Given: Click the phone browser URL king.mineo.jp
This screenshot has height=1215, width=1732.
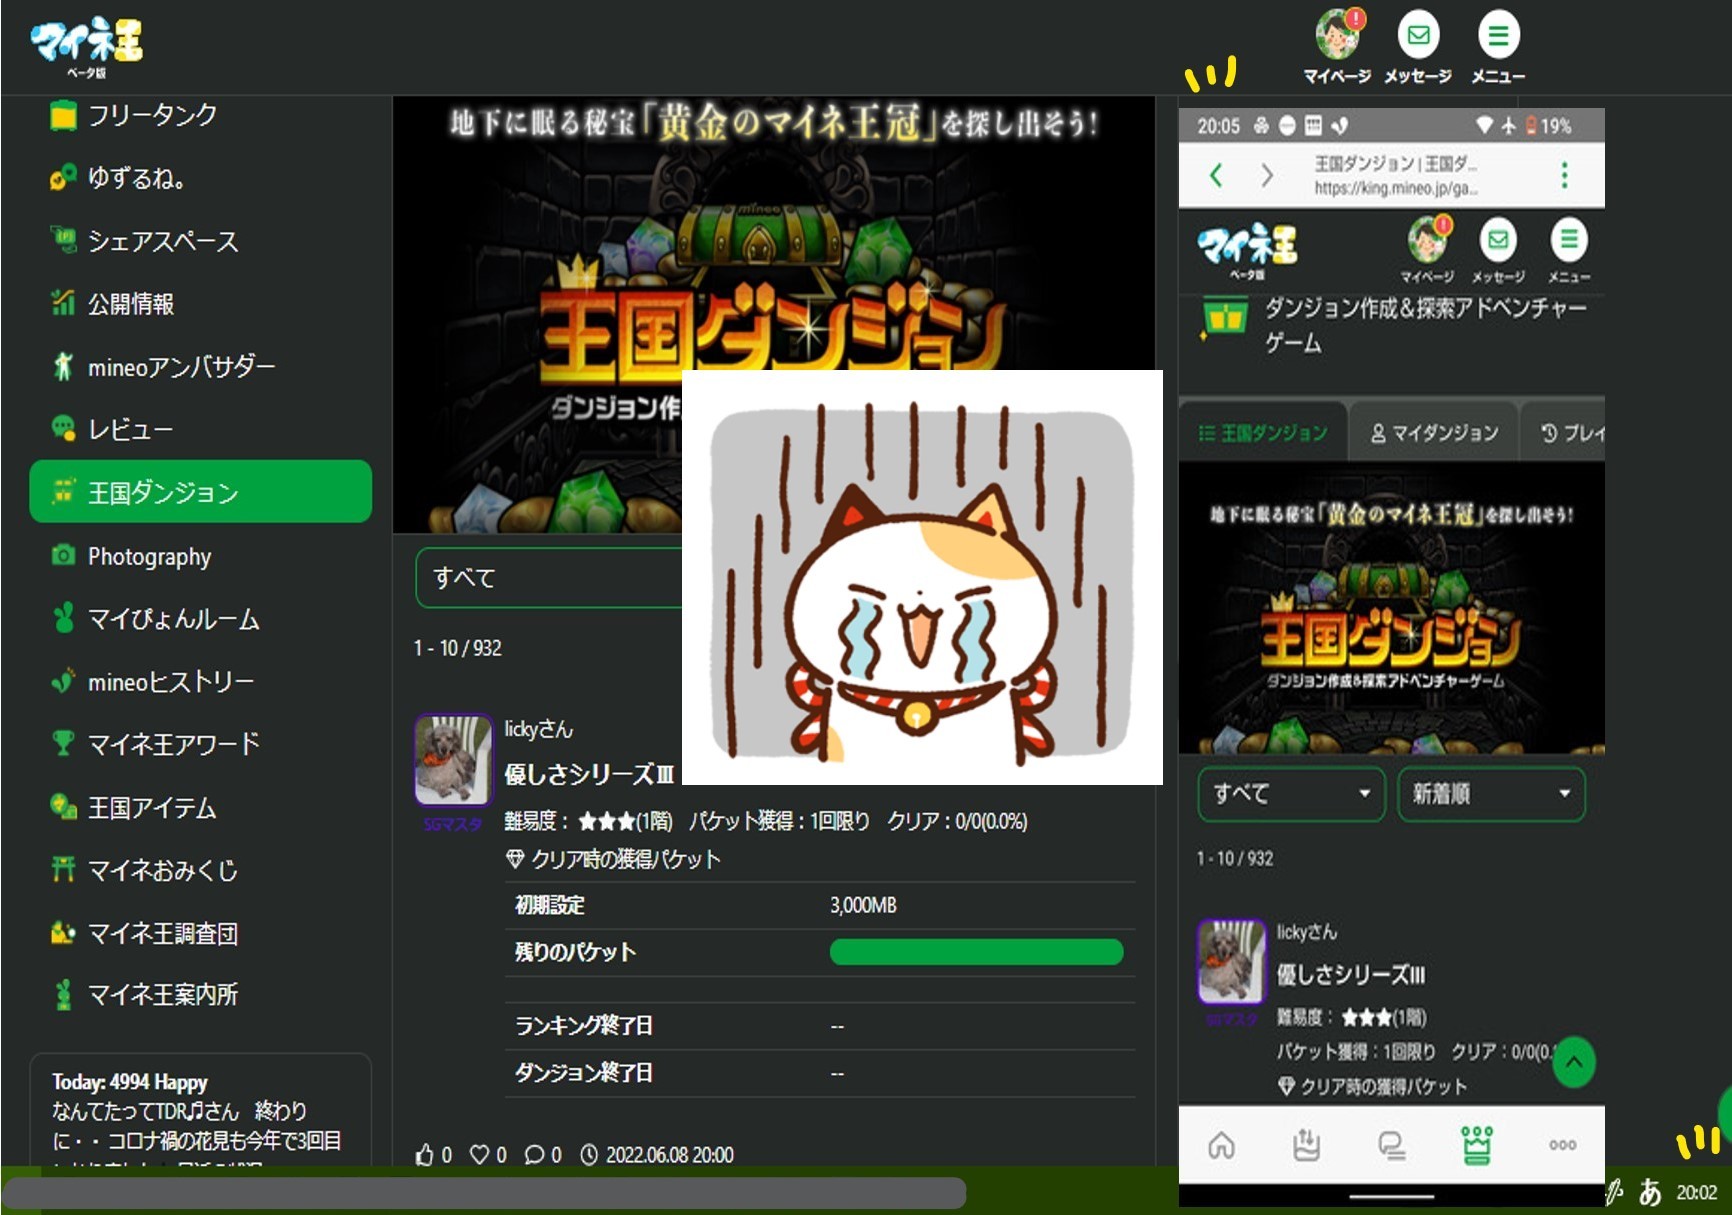Looking at the screenshot, I should pos(1396,188).
